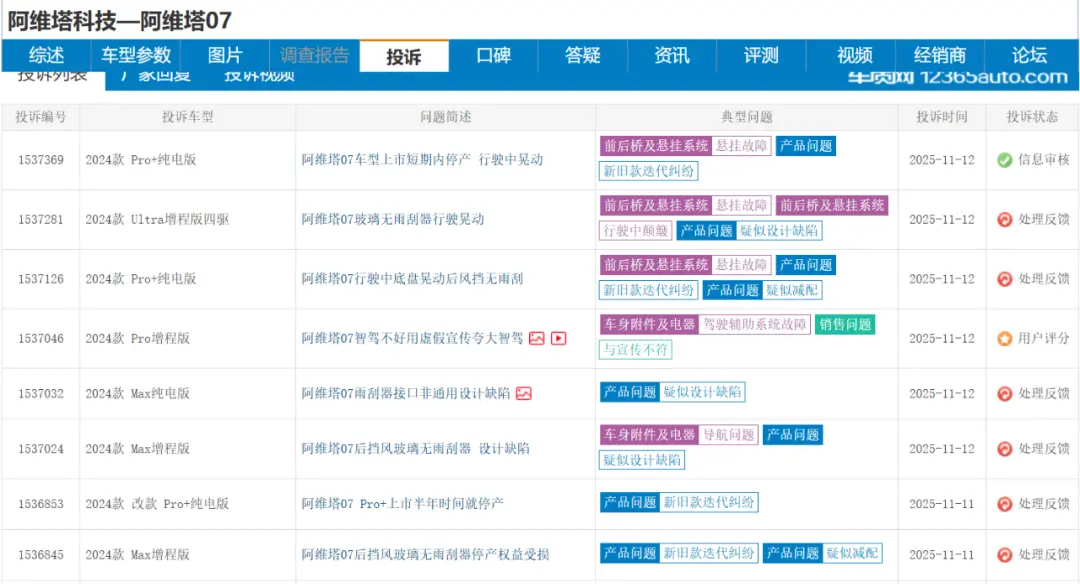This screenshot has height=584, width=1080.
Task: Open complaint 阿维塔07 Pro+上市半年时间就停产
Action: [403, 504]
